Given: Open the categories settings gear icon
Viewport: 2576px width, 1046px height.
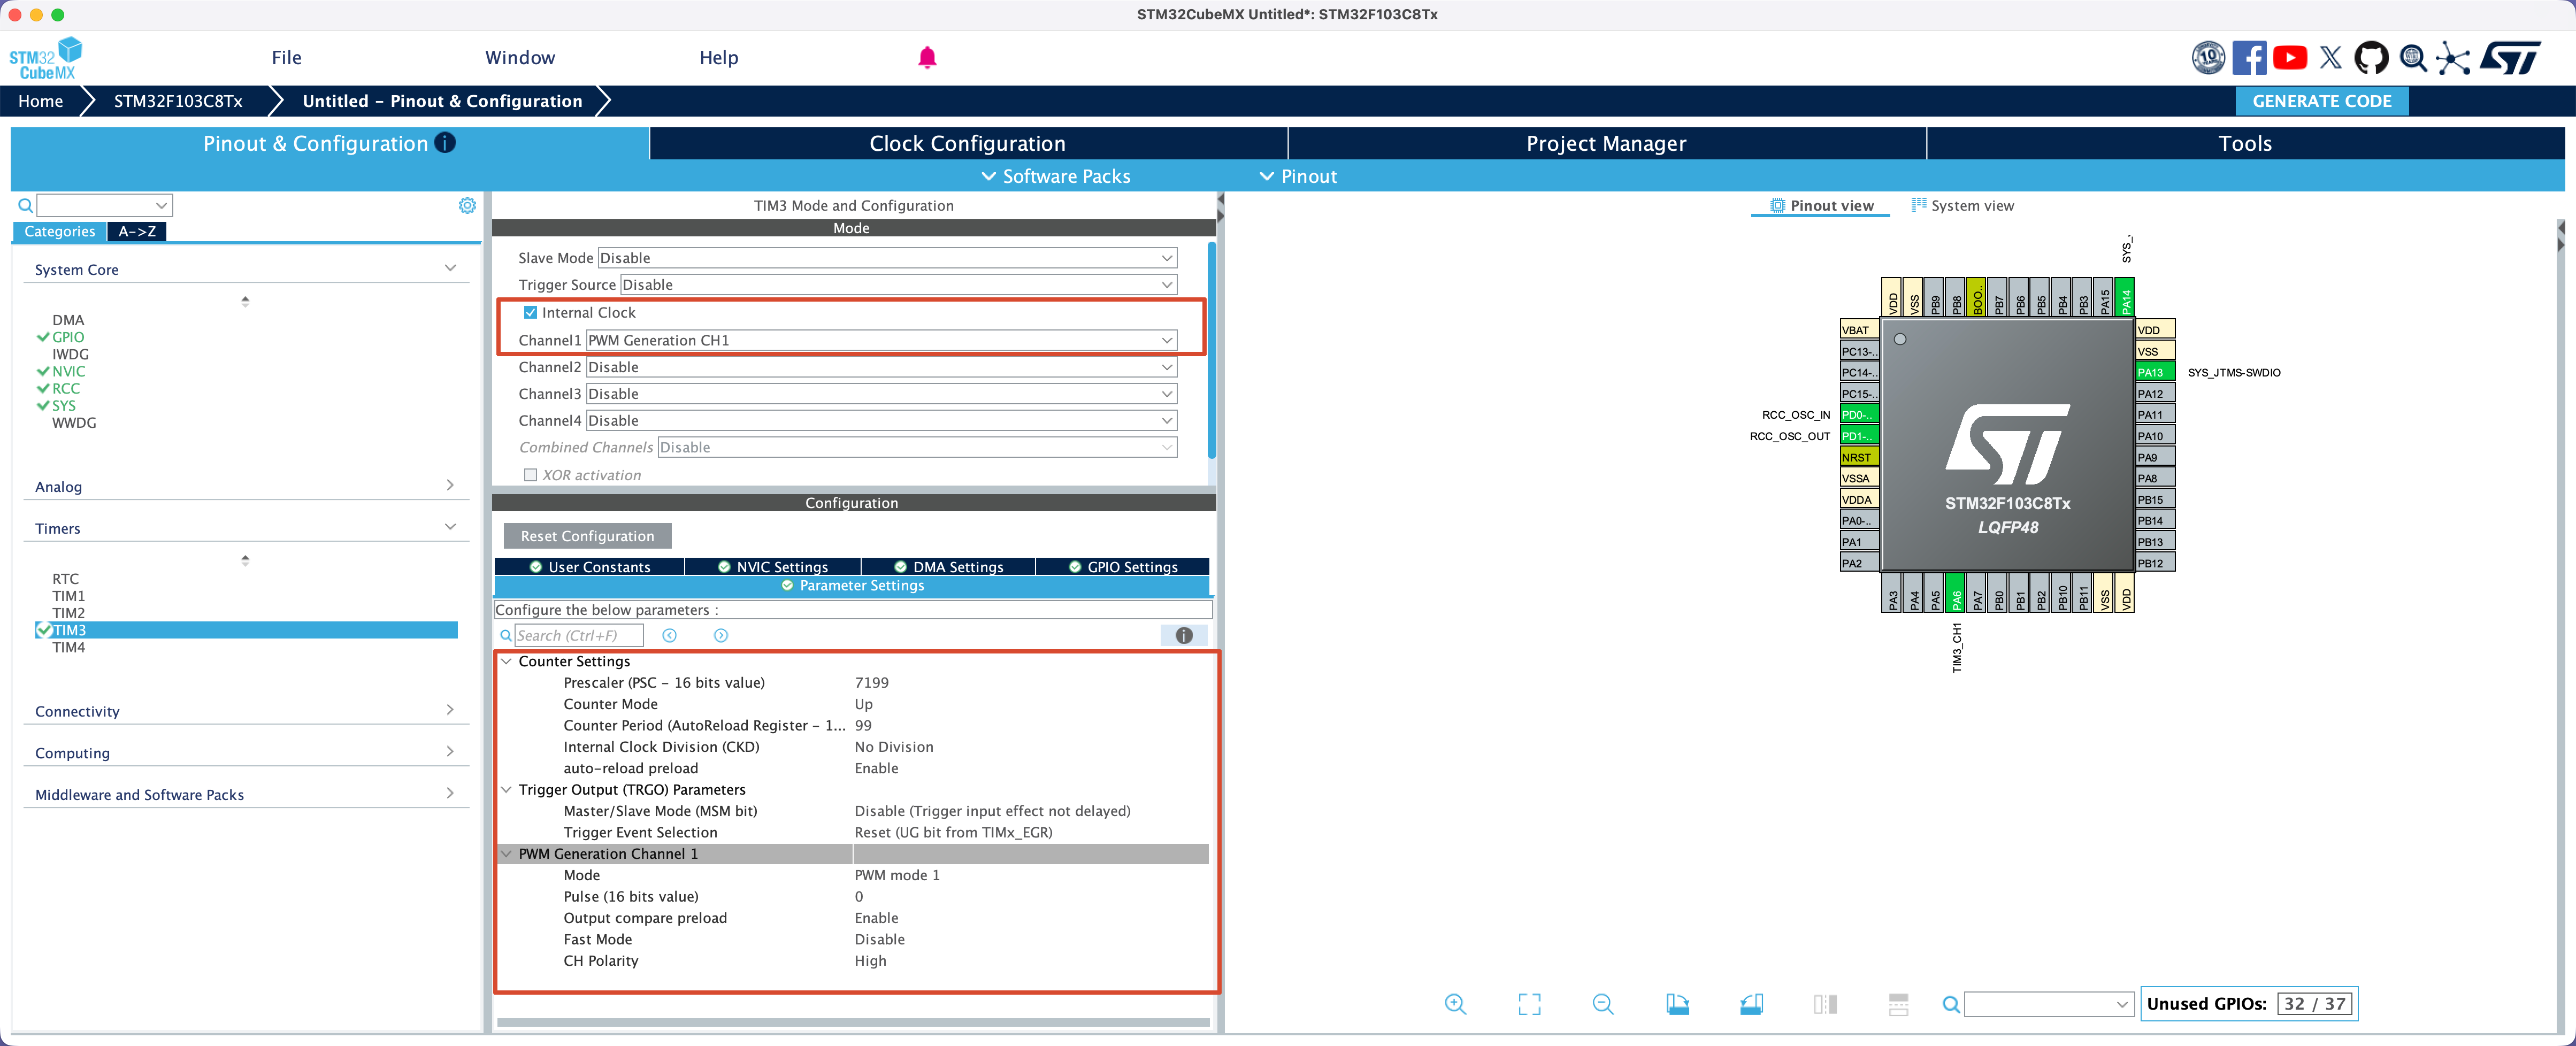Looking at the screenshot, I should [467, 205].
